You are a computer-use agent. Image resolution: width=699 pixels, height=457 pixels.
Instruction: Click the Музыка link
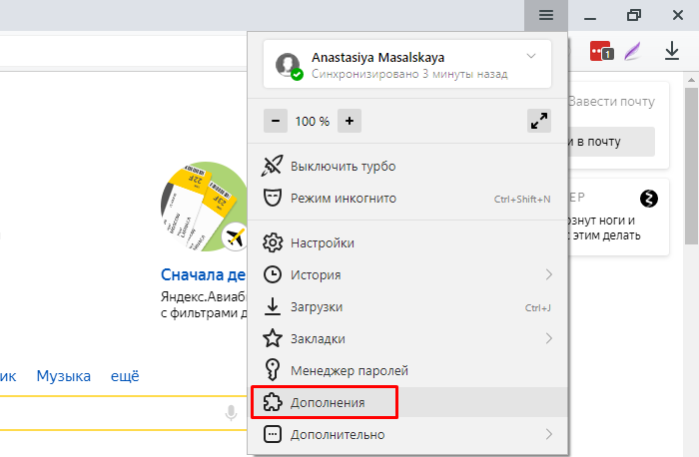(x=63, y=376)
